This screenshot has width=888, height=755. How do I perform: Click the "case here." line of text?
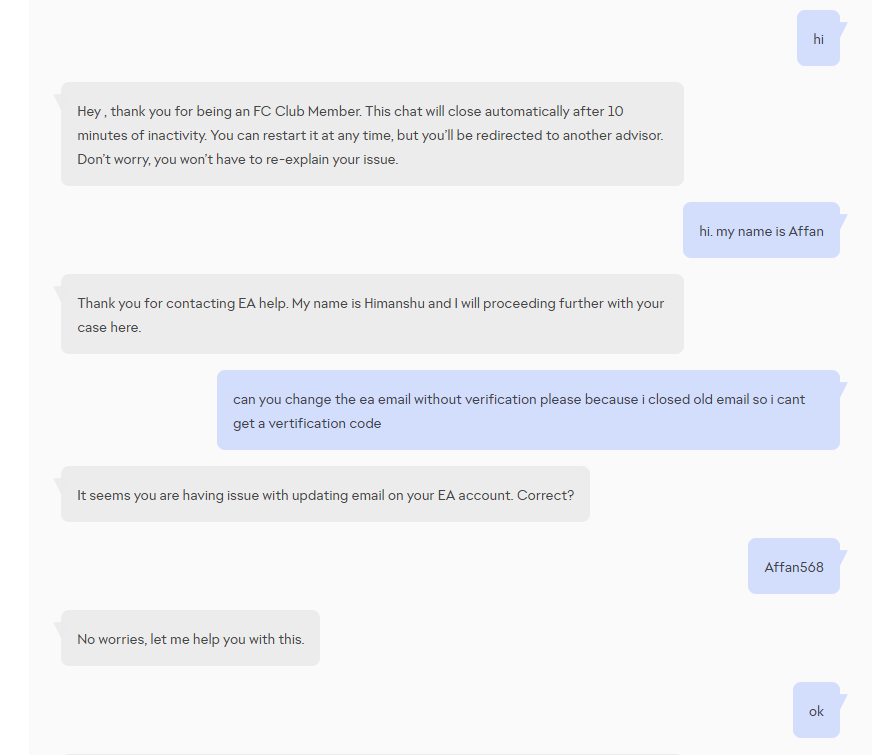[x=109, y=327]
